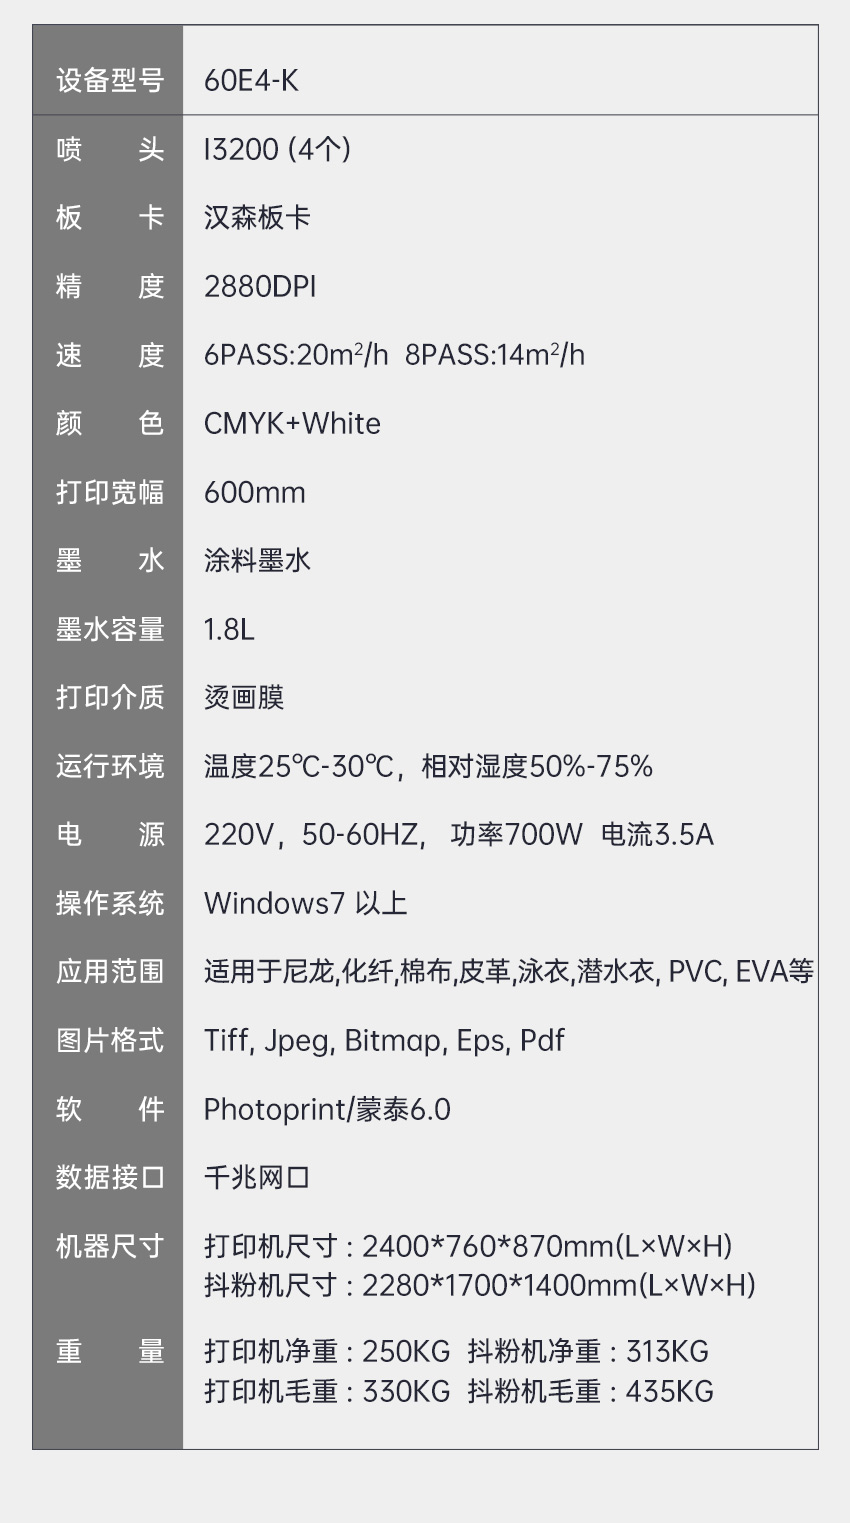Select the Windows7 以上 operating system value

tap(305, 904)
